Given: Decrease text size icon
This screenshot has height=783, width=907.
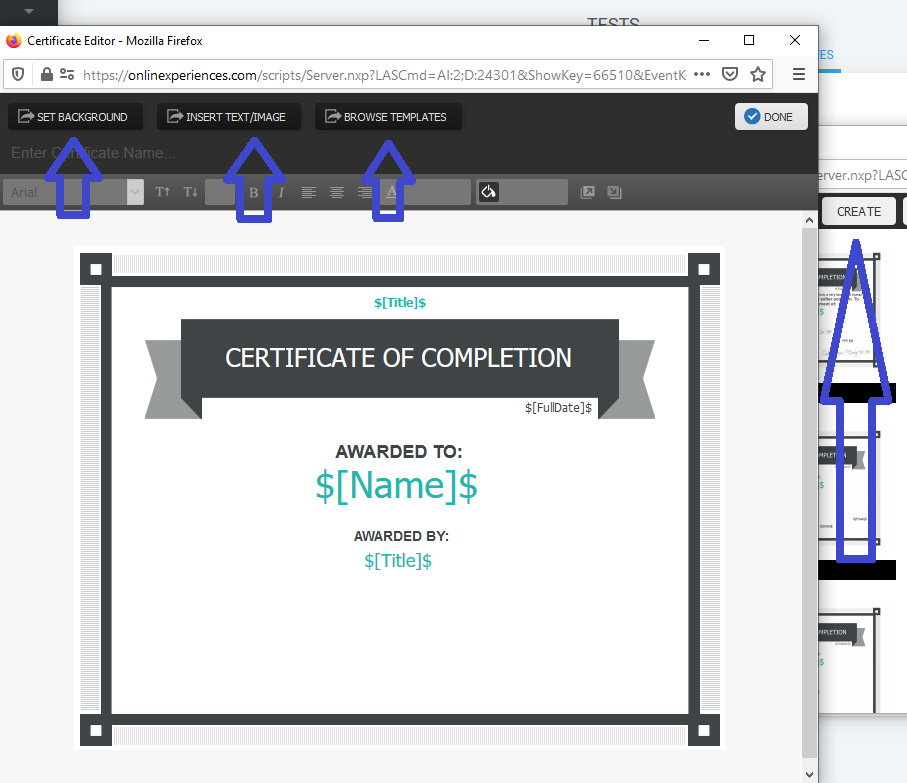Looking at the screenshot, I should click(190, 192).
